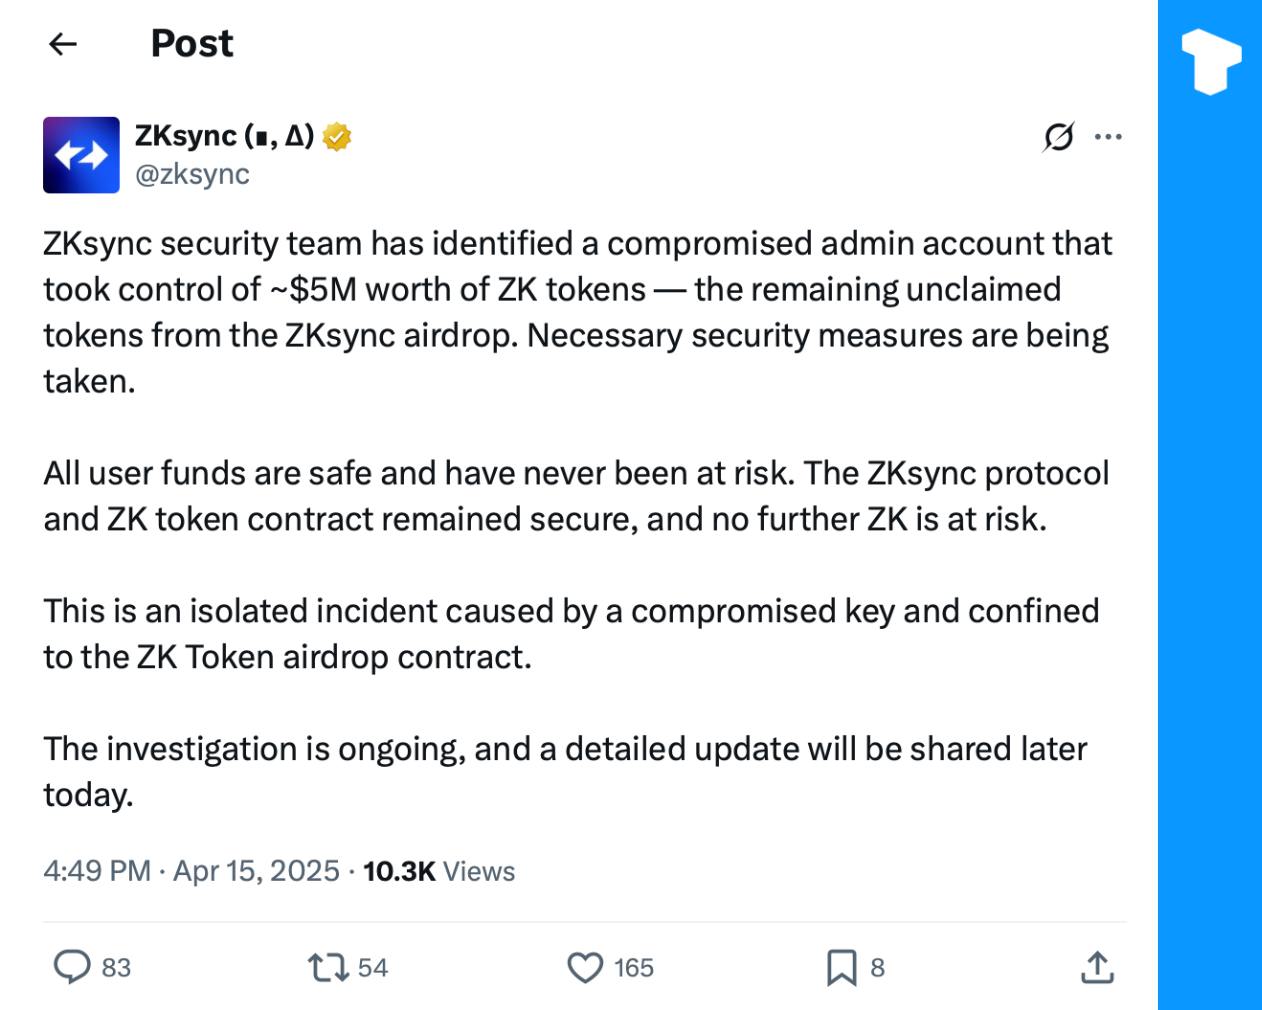This screenshot has width=1262, height=1010.
Task: Go back using the left arrow
Action: pos(63,43)
